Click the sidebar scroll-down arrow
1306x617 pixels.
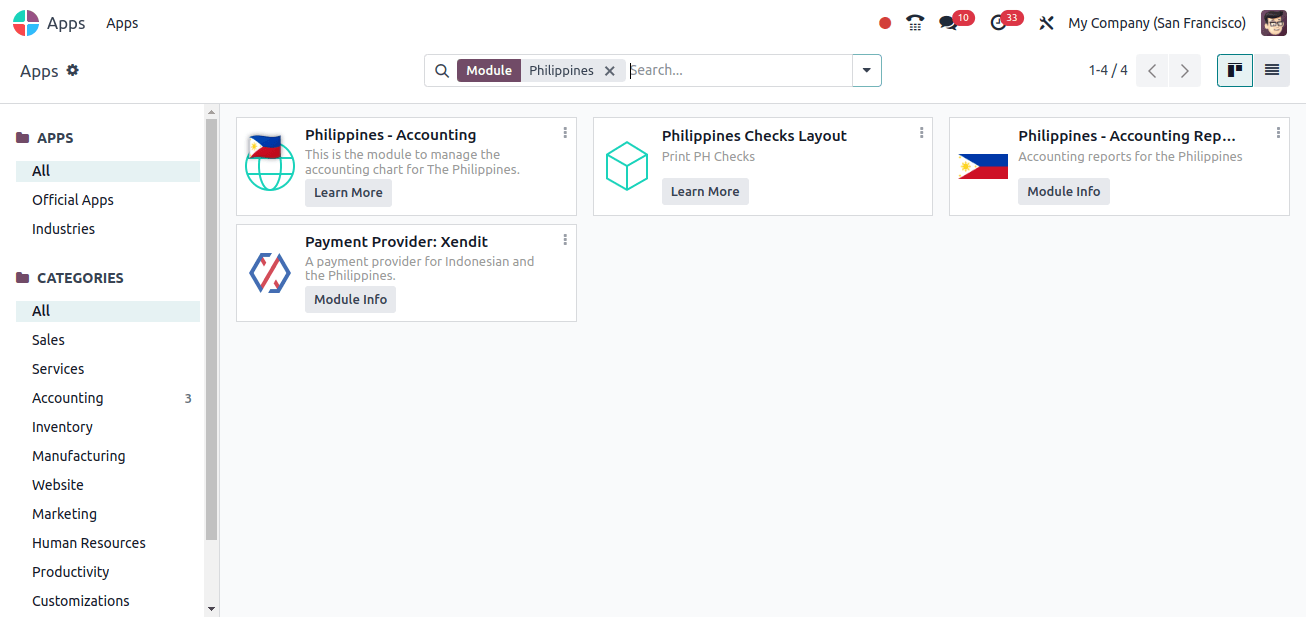pyautogui.click(x=211, y=608)
